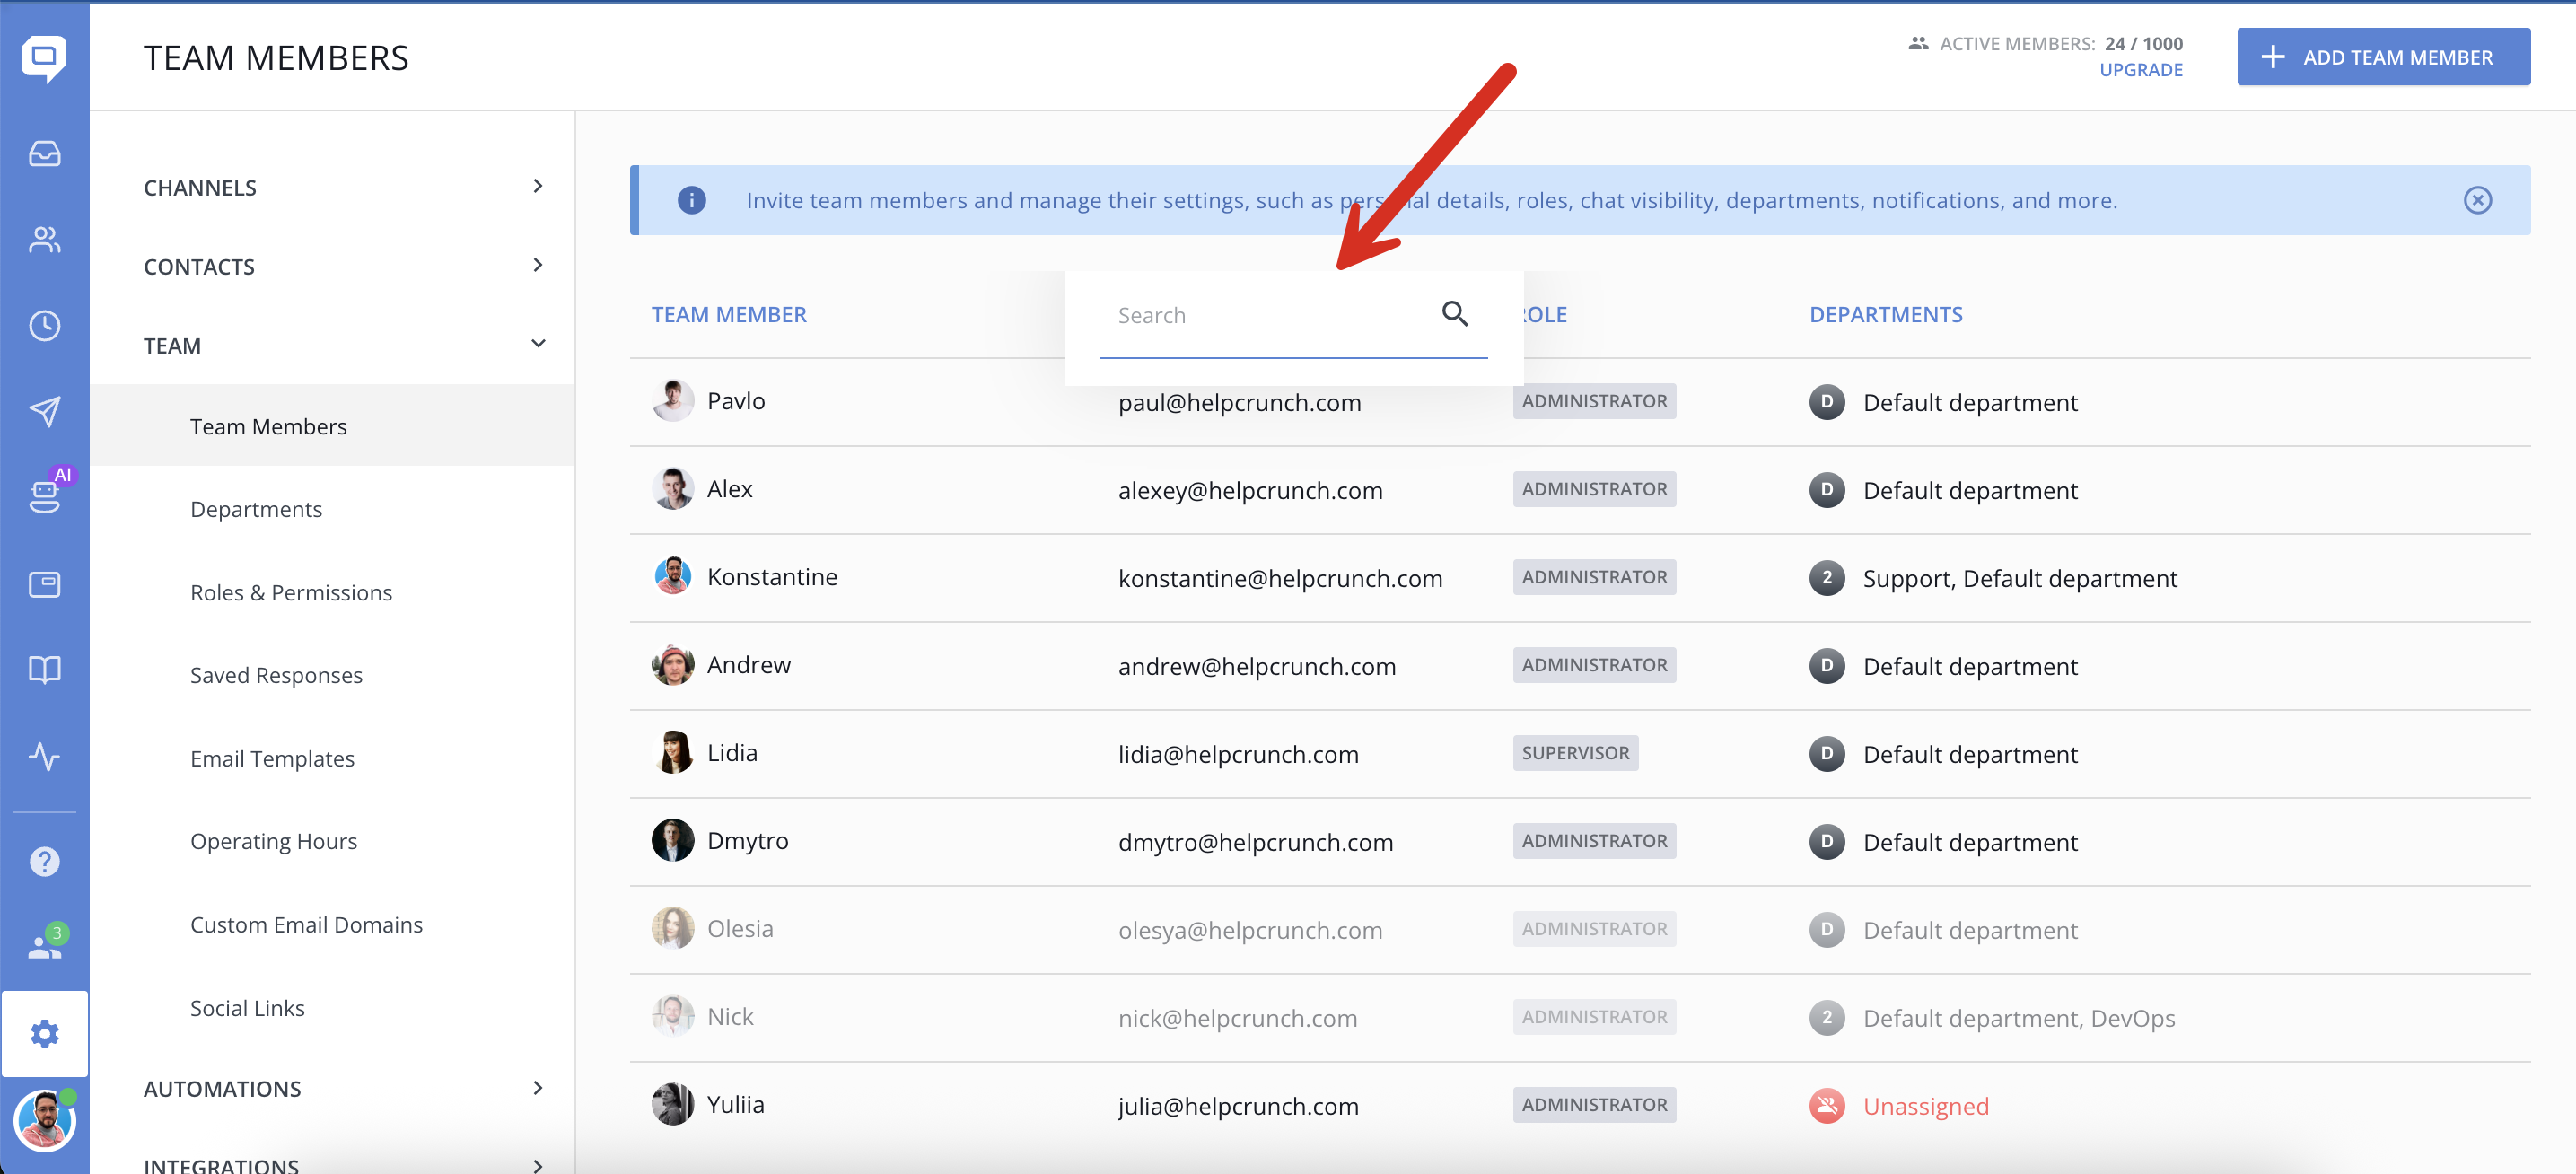Open the Inbox icon in sidebar
Screen dimensions: 2576x1174
[x=44, y=153]
